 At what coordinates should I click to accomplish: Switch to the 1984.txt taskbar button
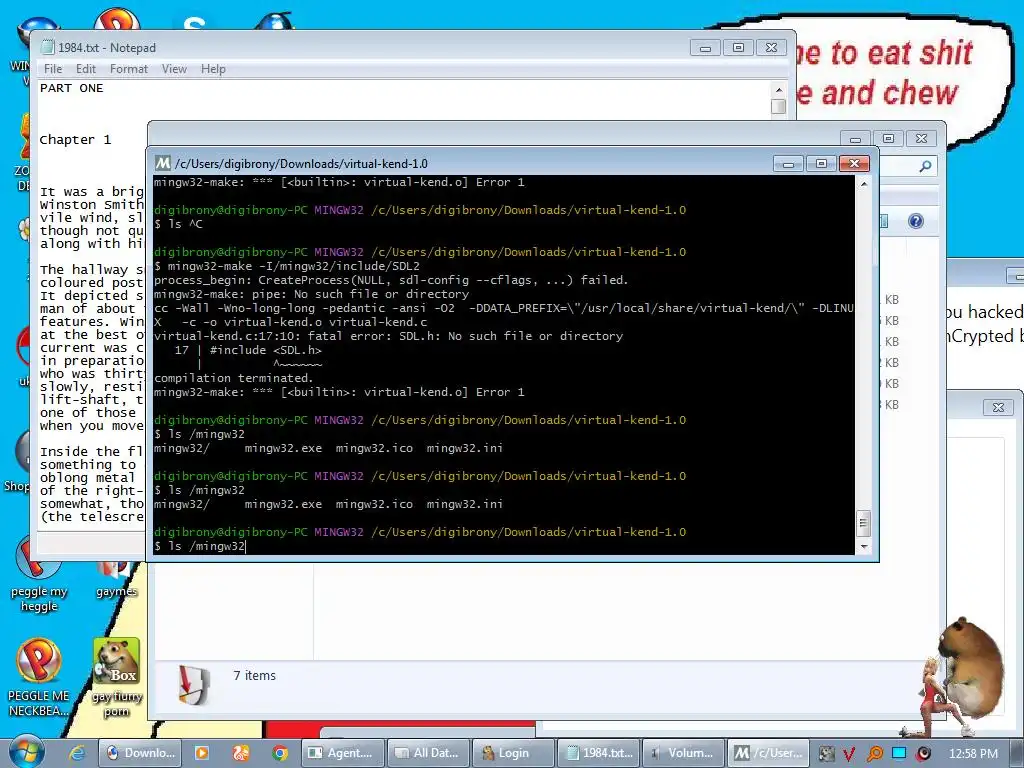(599, 753)
